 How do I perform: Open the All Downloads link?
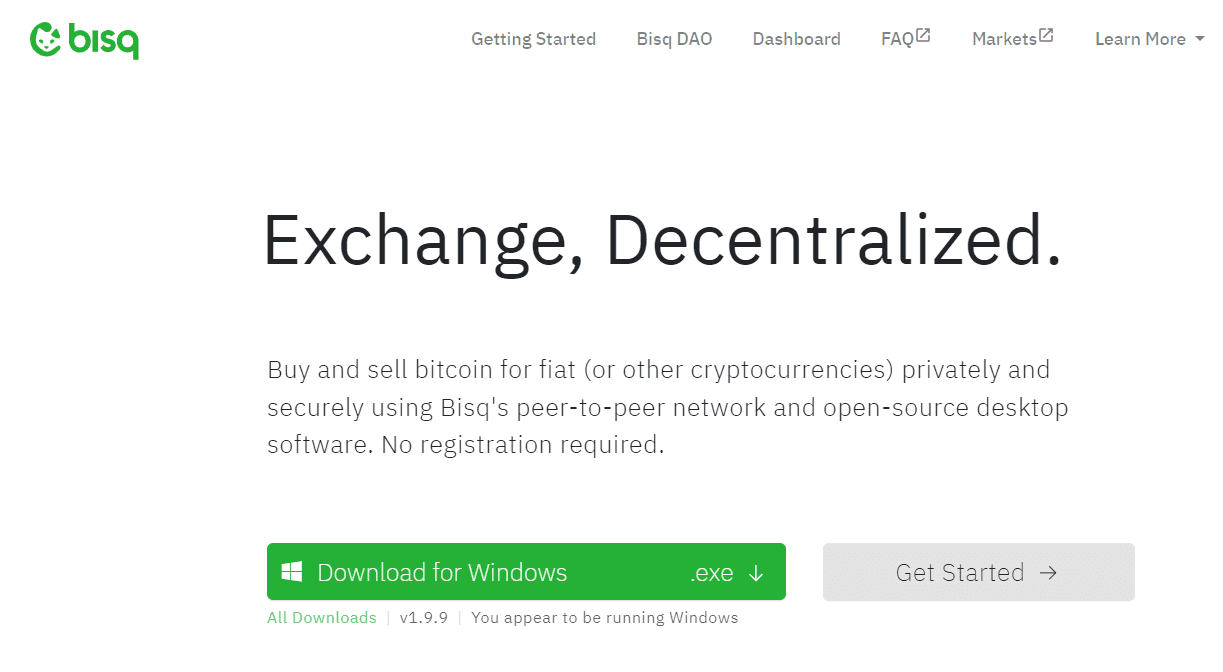(x=321, y=618)
